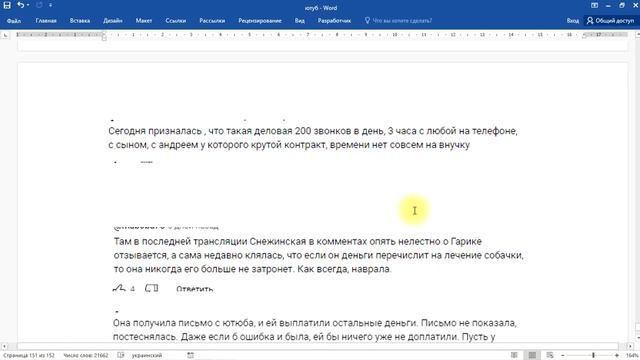Change language via украинский in status bar
The image size is (640, 360).
click(x=147, y=356)
